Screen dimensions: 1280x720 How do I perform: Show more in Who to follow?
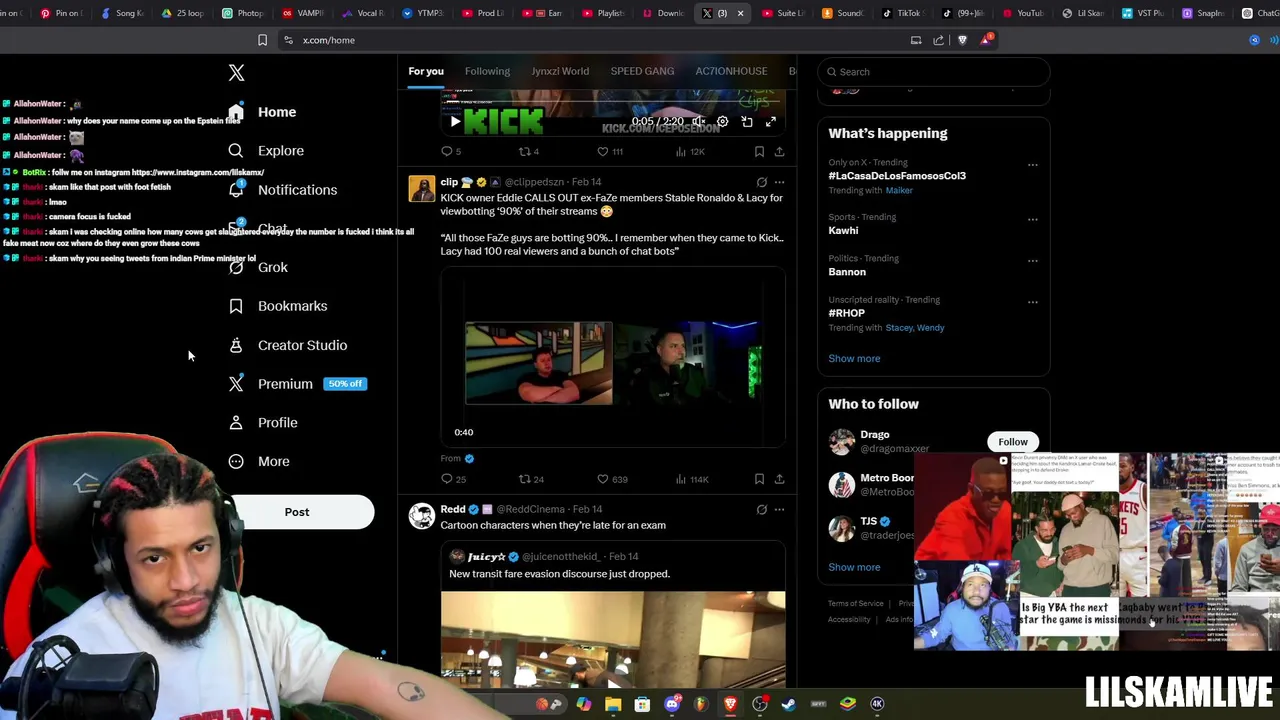854,567
